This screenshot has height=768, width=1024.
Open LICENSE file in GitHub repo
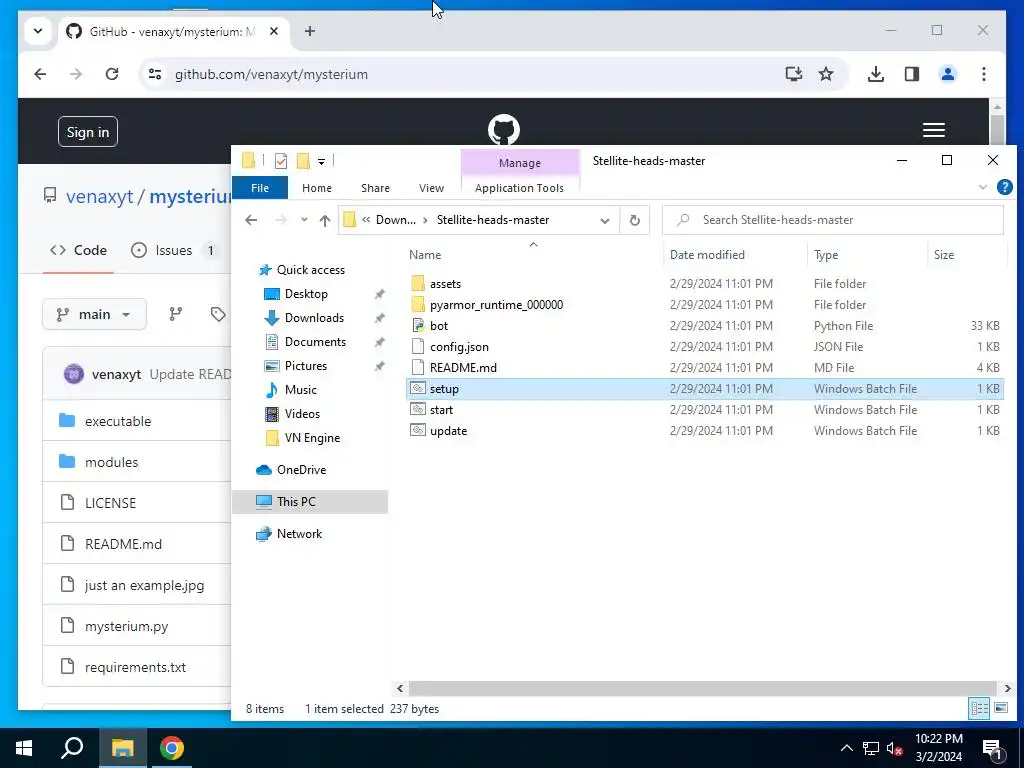click(110, 503)
